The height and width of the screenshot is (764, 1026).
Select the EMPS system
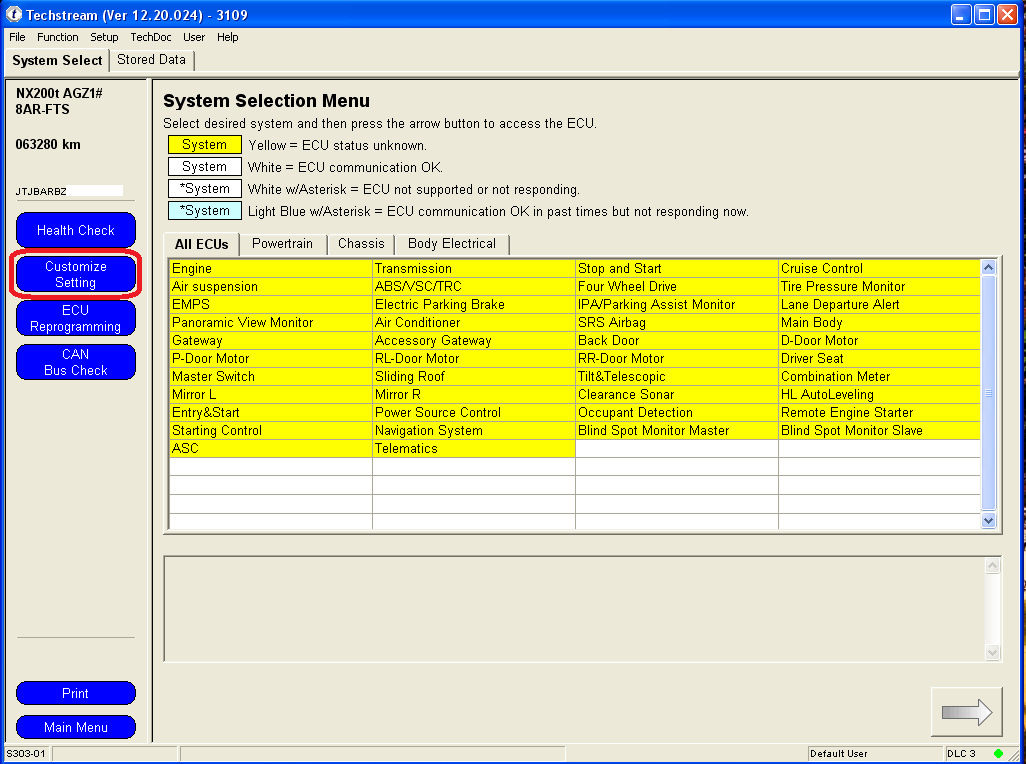click(x=270, y=304)
